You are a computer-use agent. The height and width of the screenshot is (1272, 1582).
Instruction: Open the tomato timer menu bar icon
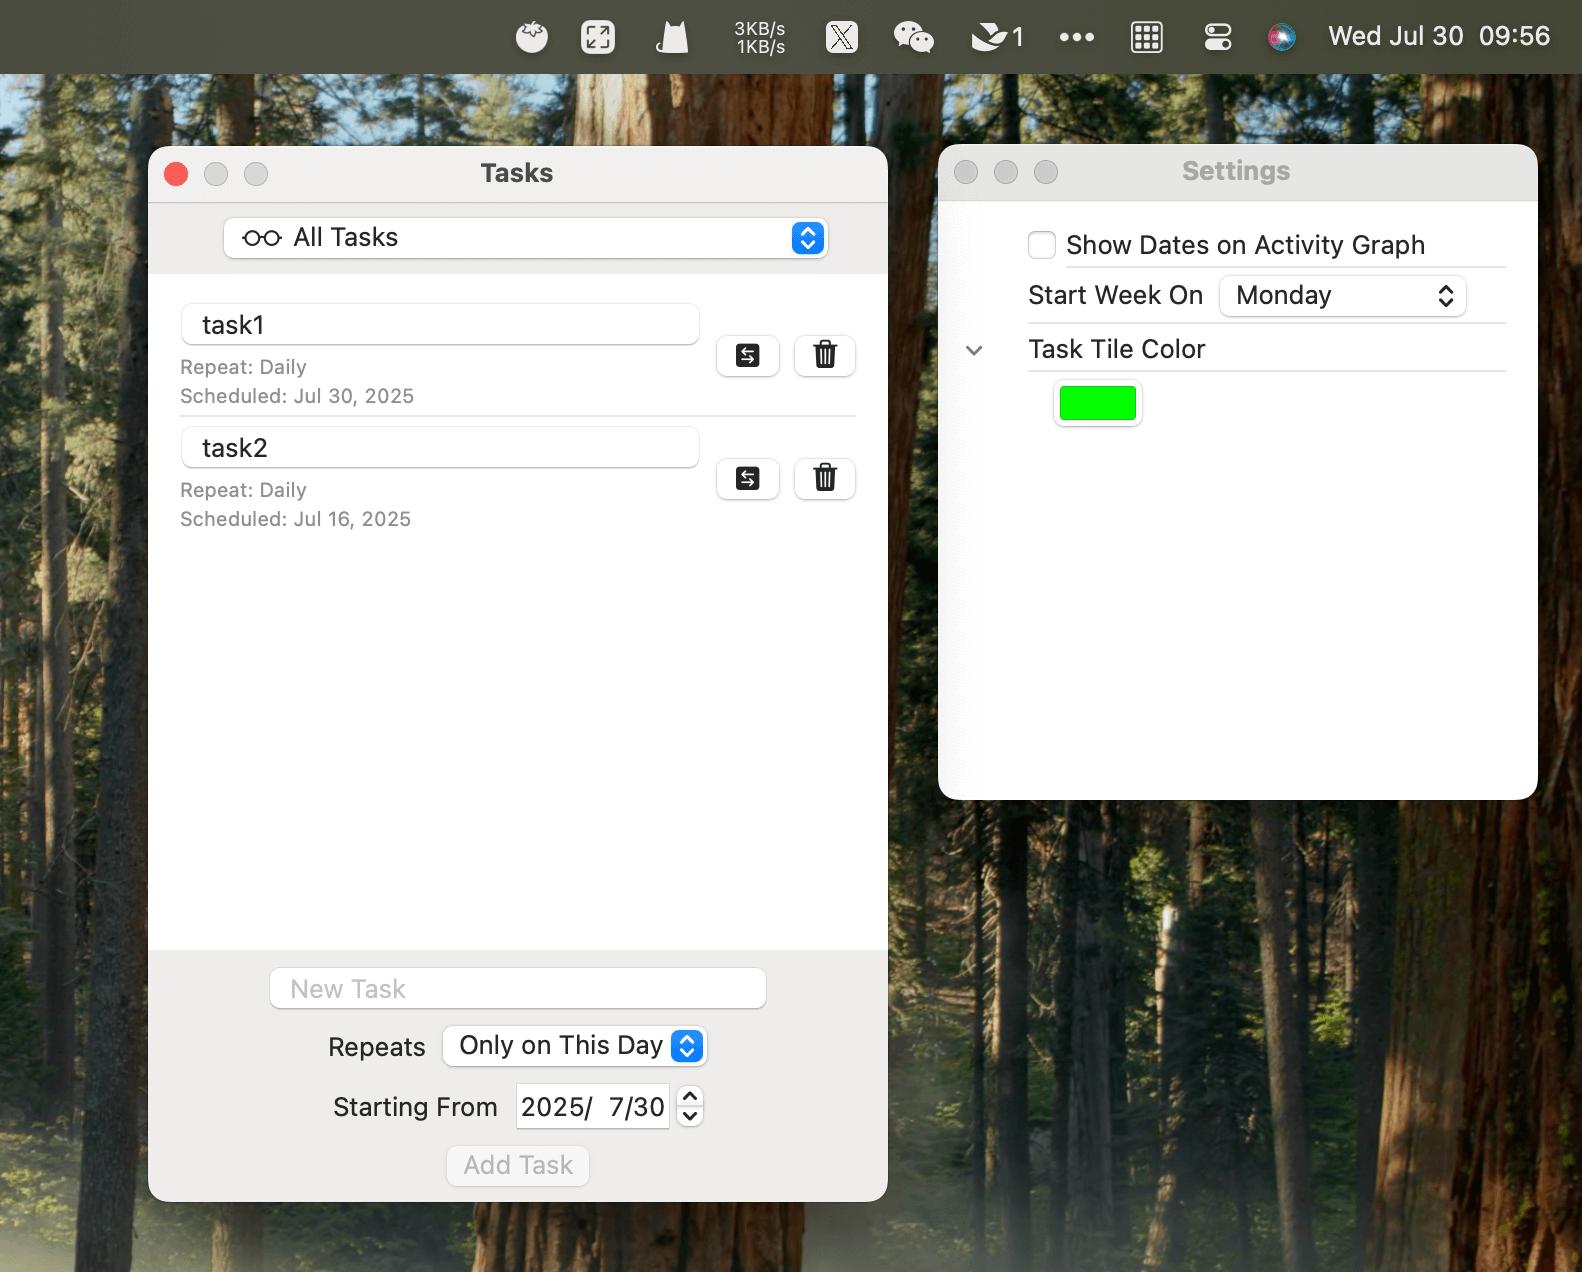coord(531,37)
